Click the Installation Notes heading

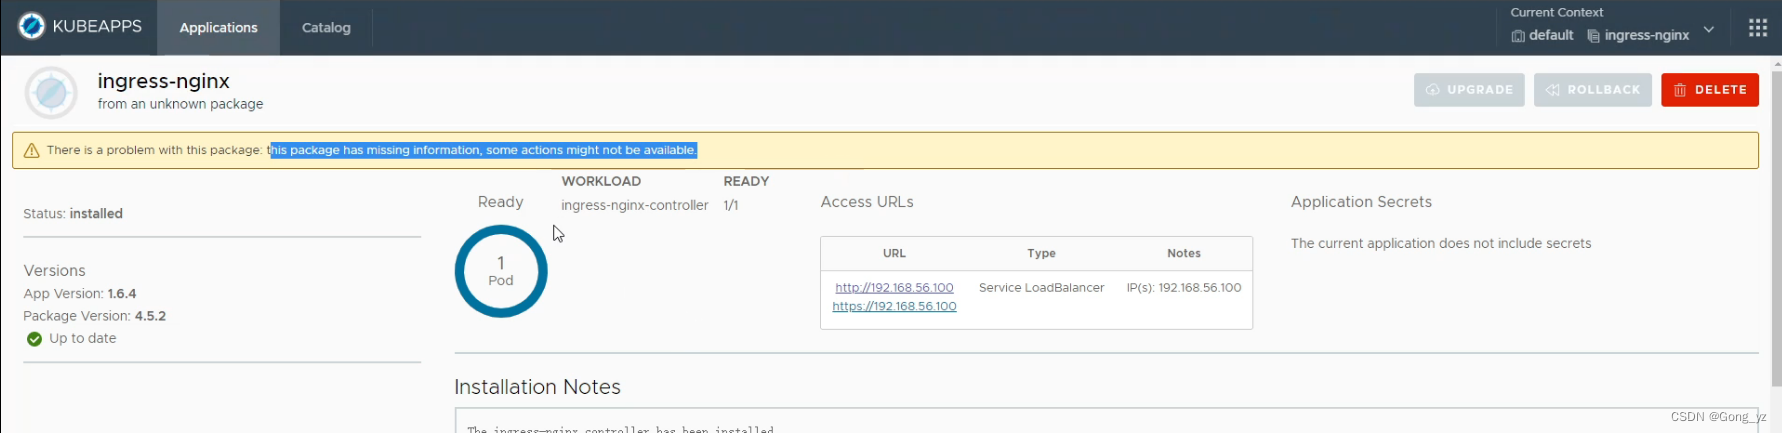click(537, 387)
